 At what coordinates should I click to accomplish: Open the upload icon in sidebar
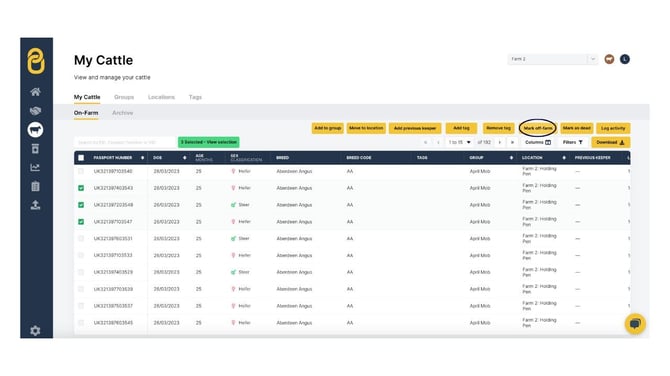(35, 205)
